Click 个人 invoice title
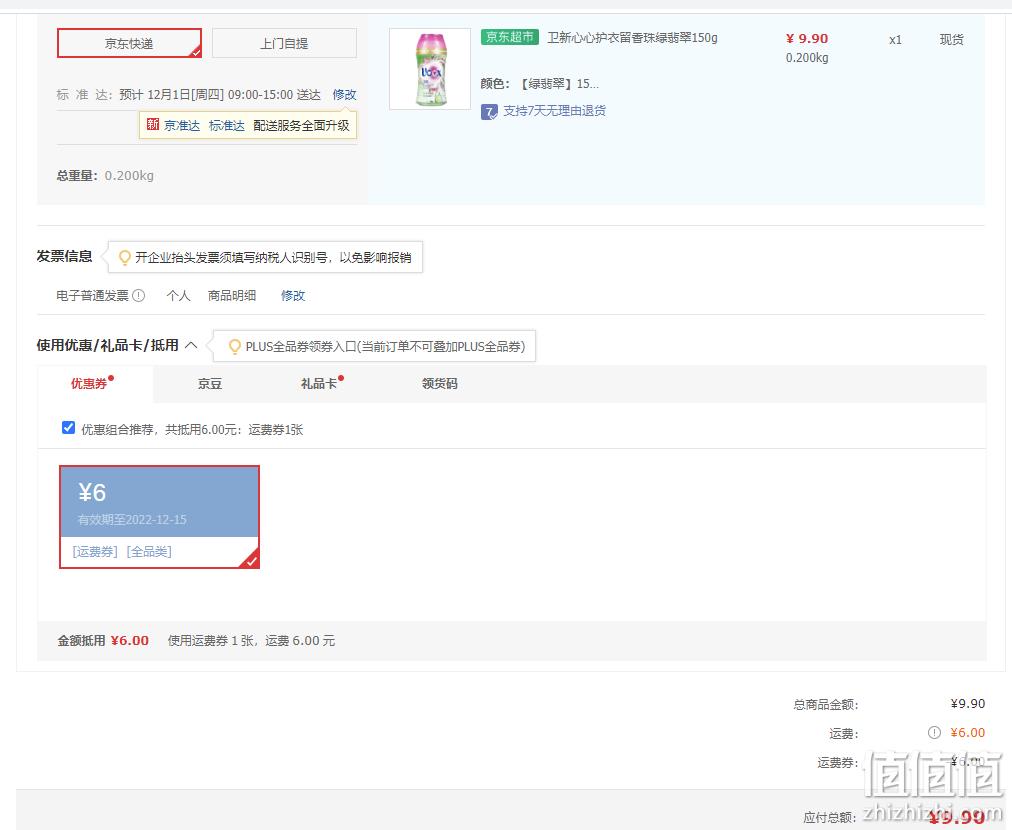The height and width of the screenshot is (830, 1012). pos(178,296)
